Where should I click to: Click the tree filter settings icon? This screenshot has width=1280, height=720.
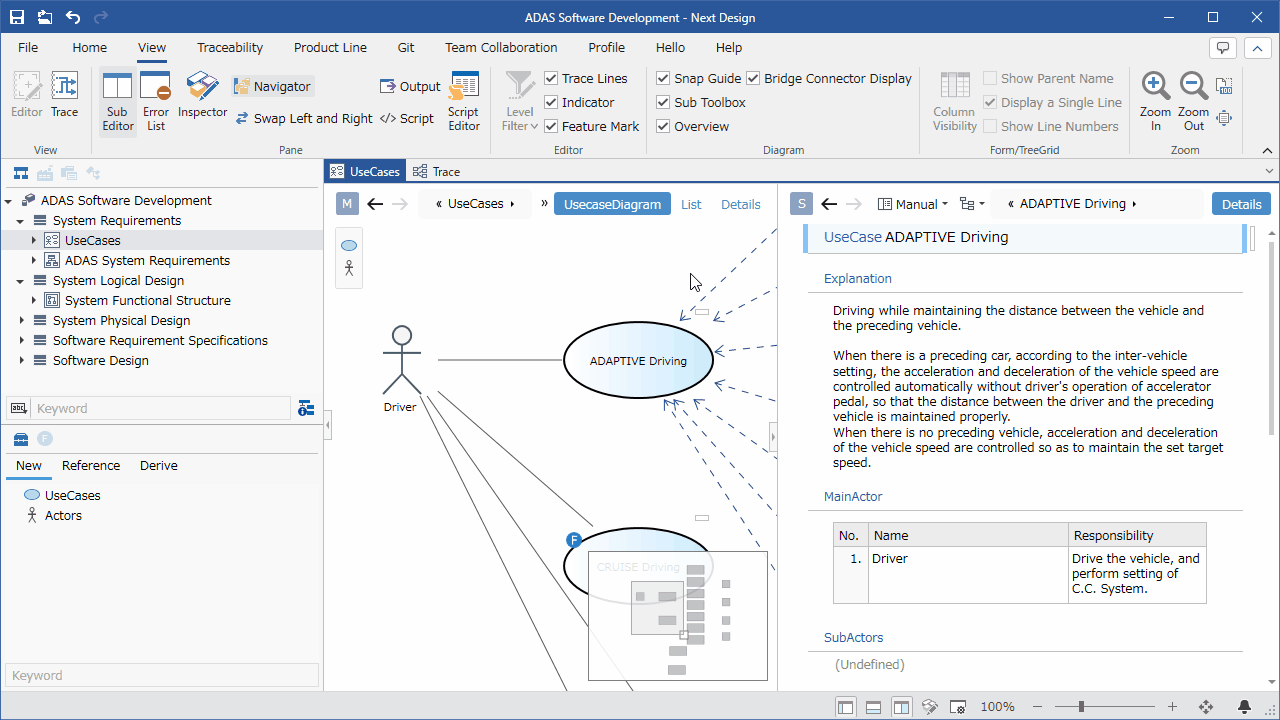point(306,408)
